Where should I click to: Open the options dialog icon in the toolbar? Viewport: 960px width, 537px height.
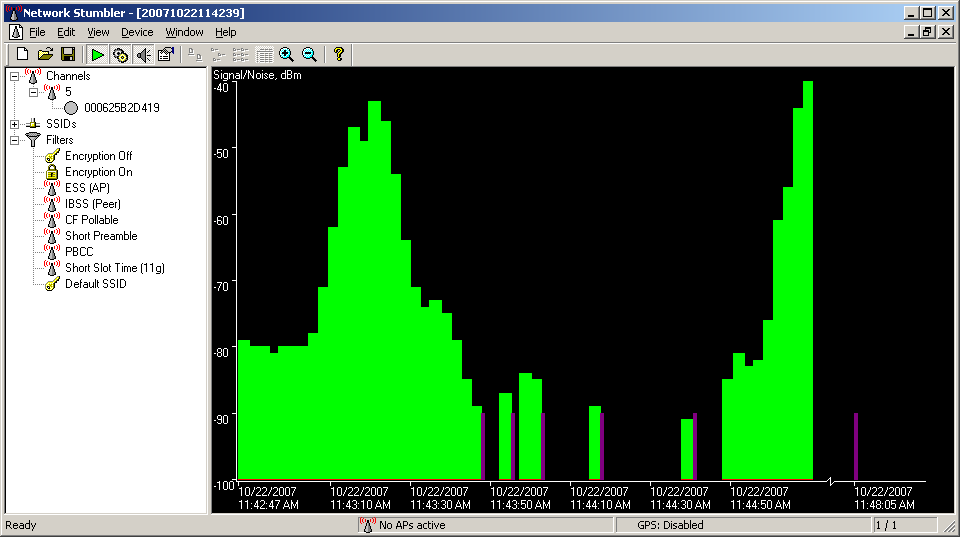click(166, 54)
